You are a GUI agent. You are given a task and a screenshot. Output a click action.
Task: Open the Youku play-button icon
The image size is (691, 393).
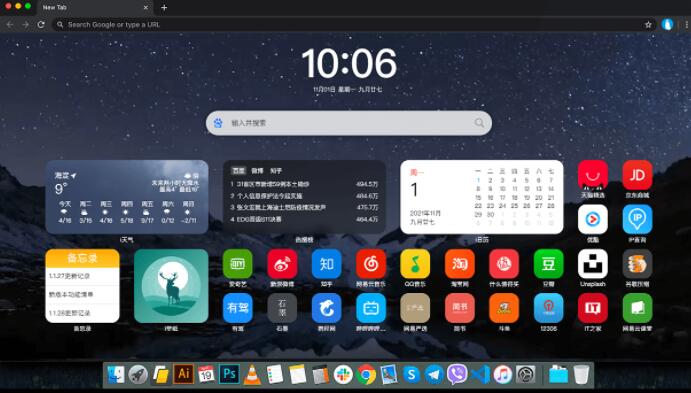pos(593,219)
